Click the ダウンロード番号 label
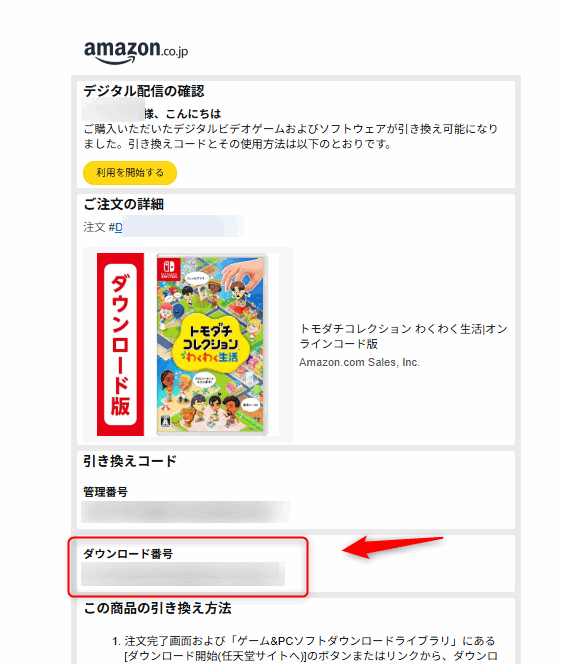This screenshot has height=664, width=561. click(128, 553)
